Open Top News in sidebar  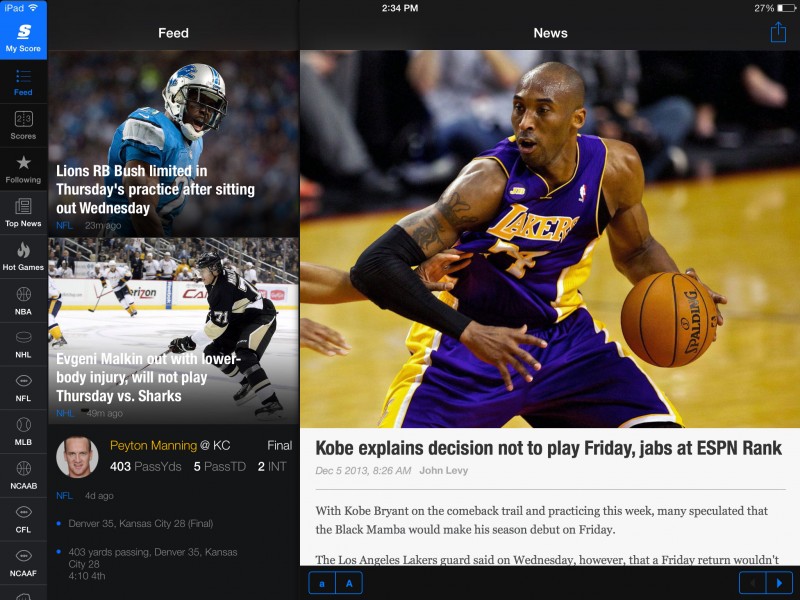point(23,213)
